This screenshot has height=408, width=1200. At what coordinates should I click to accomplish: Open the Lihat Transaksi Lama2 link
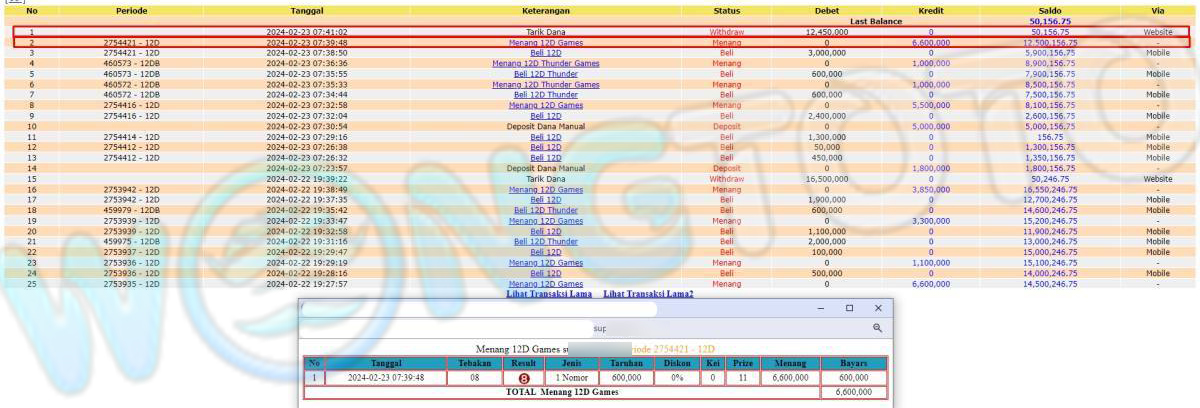(648, 294)
